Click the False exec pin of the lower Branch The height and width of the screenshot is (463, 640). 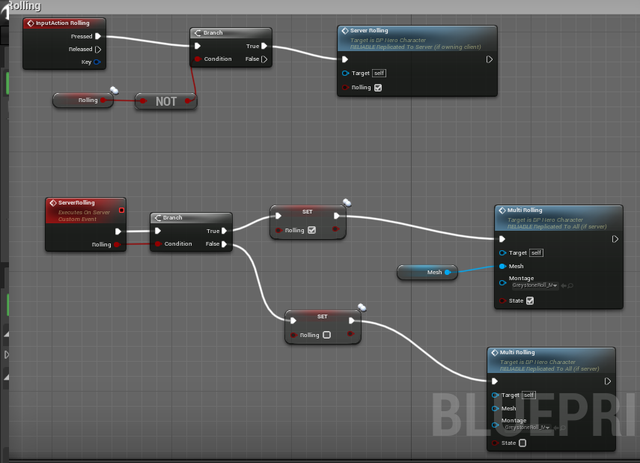(x=224, y=244)
